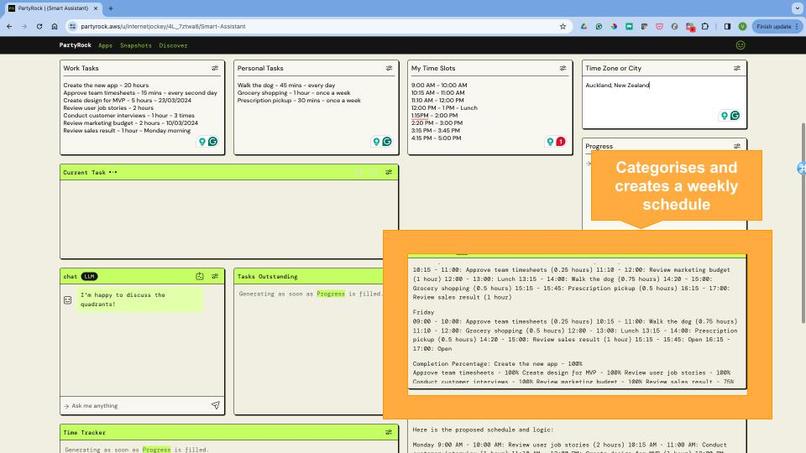Click '12:00 PM - 1 PM - Lunch' time slot
This screenshot has width=806, height=453.
[444, 108]
